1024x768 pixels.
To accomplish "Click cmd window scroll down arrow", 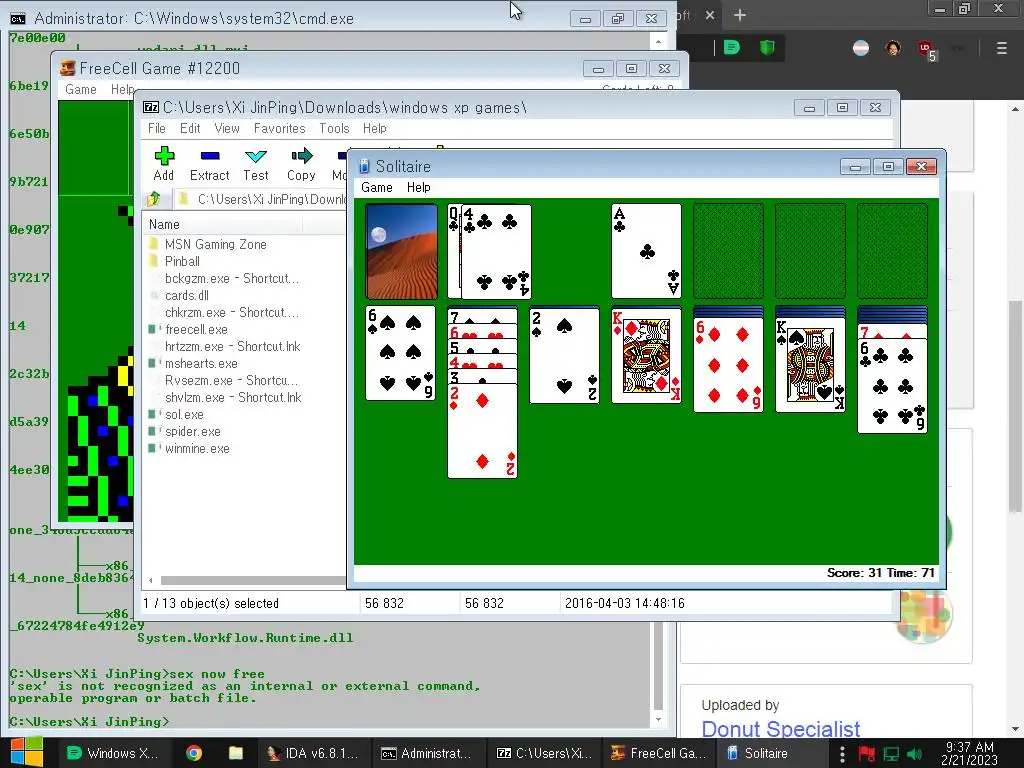I will pyautogui.click(x=658, y=719).
